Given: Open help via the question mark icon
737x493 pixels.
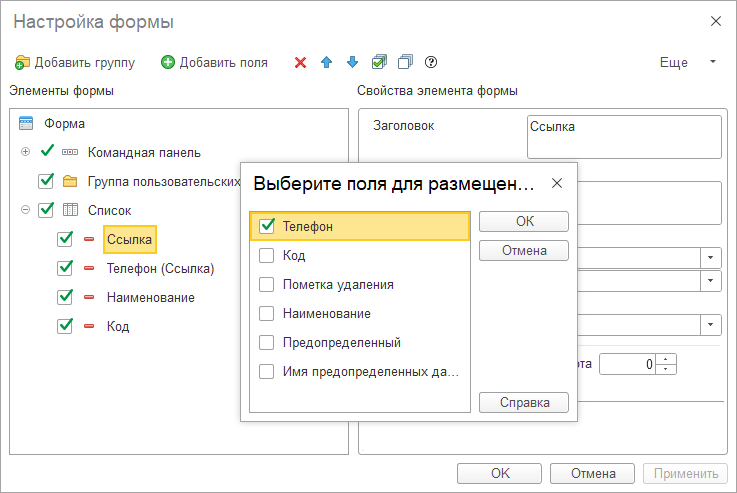Looking at the screenshot, I should coord(431,63).
